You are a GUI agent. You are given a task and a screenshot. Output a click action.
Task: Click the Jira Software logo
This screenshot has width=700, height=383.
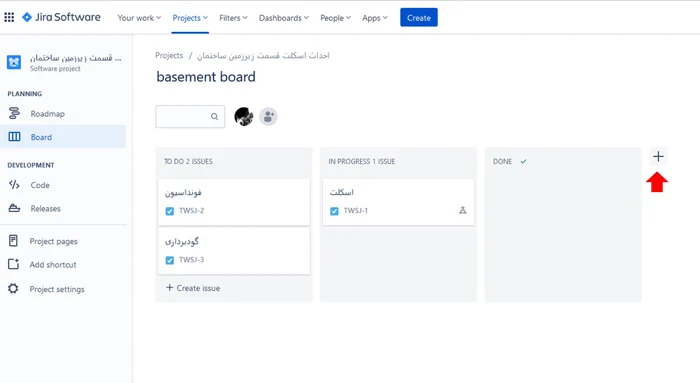[62, 17]
